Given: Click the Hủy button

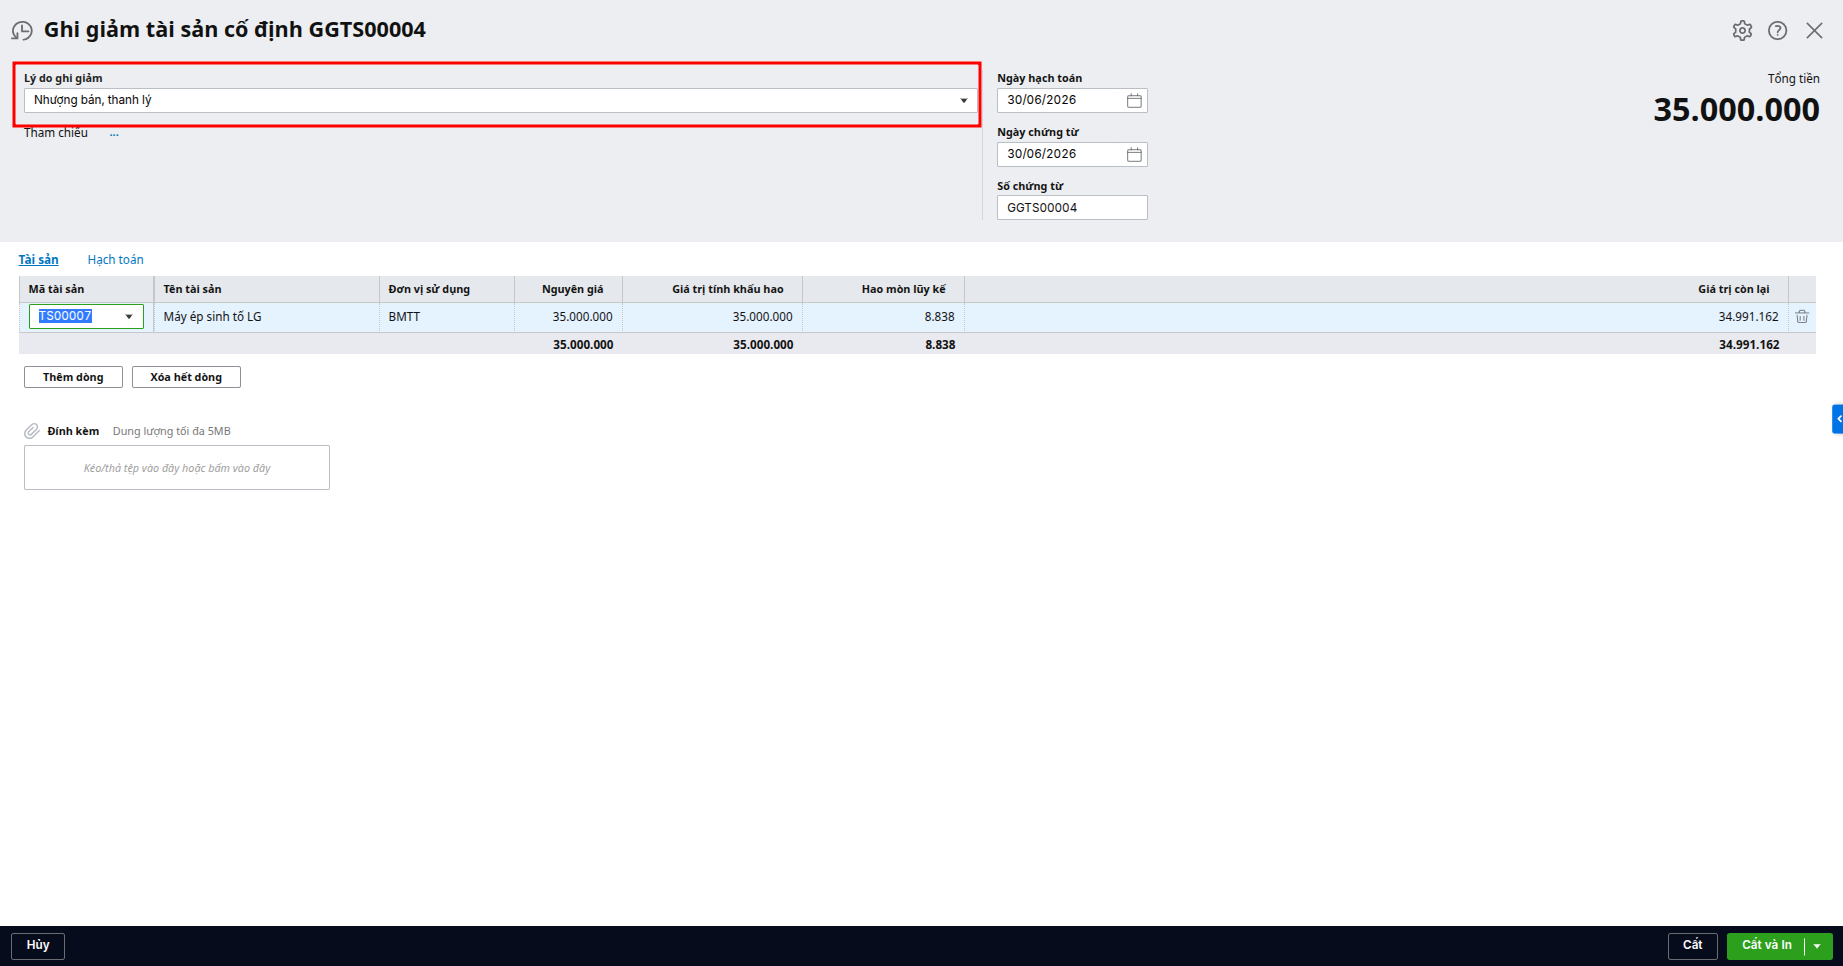Looking at the screenshot, I should point(38,946).
